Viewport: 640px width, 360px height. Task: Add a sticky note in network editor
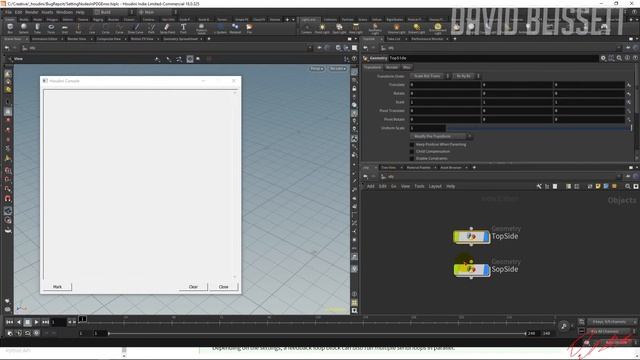pos(598,187)
